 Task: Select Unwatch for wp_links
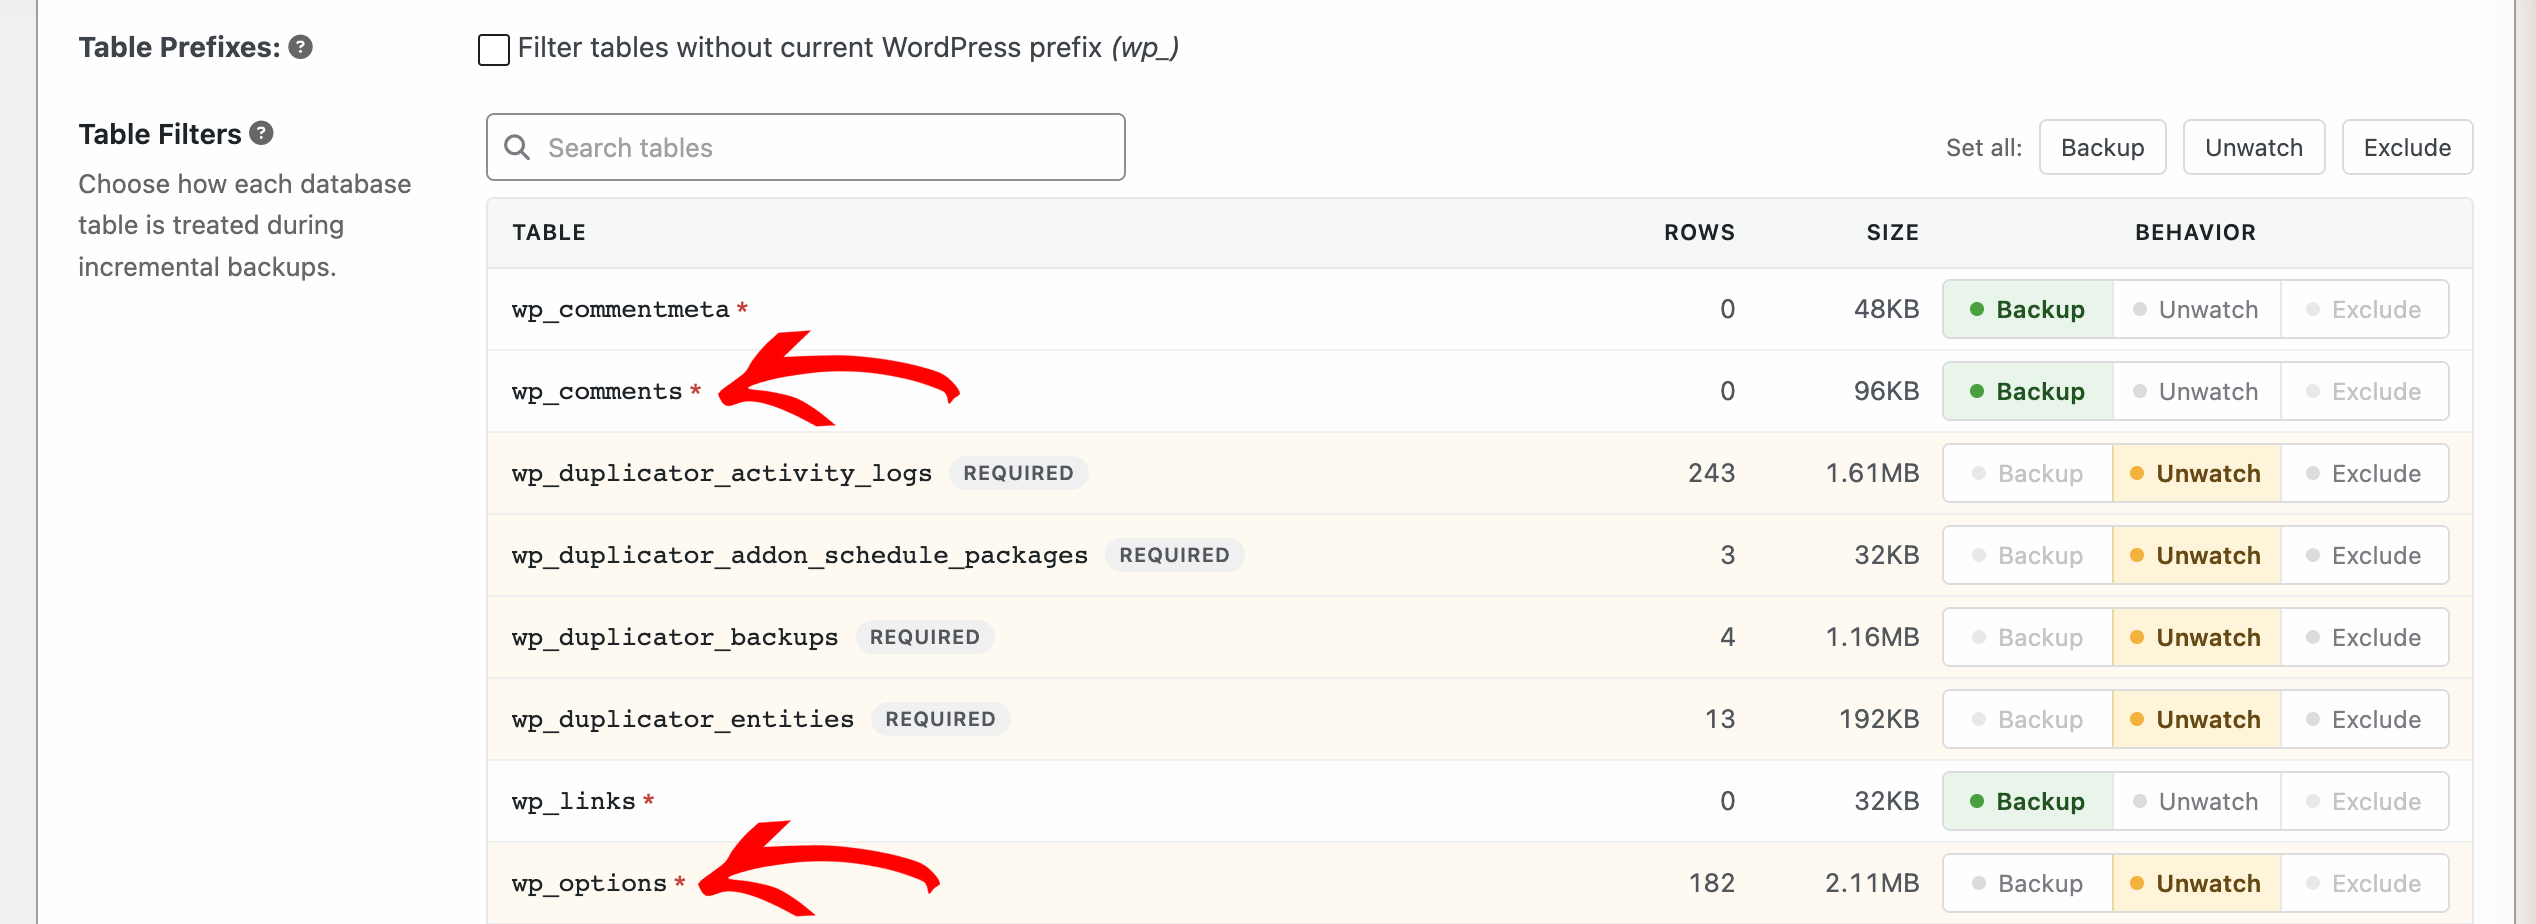coord(2197,801)
